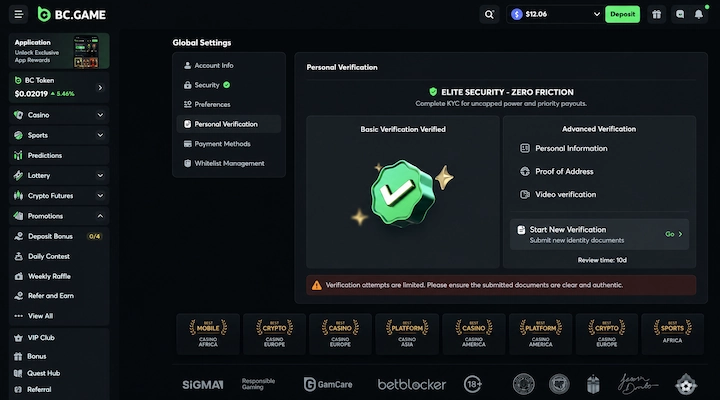The width and height of the screenshot is (720, 400).
Task: Click the soccer ball sponsor logo
Action: (686, 384)
